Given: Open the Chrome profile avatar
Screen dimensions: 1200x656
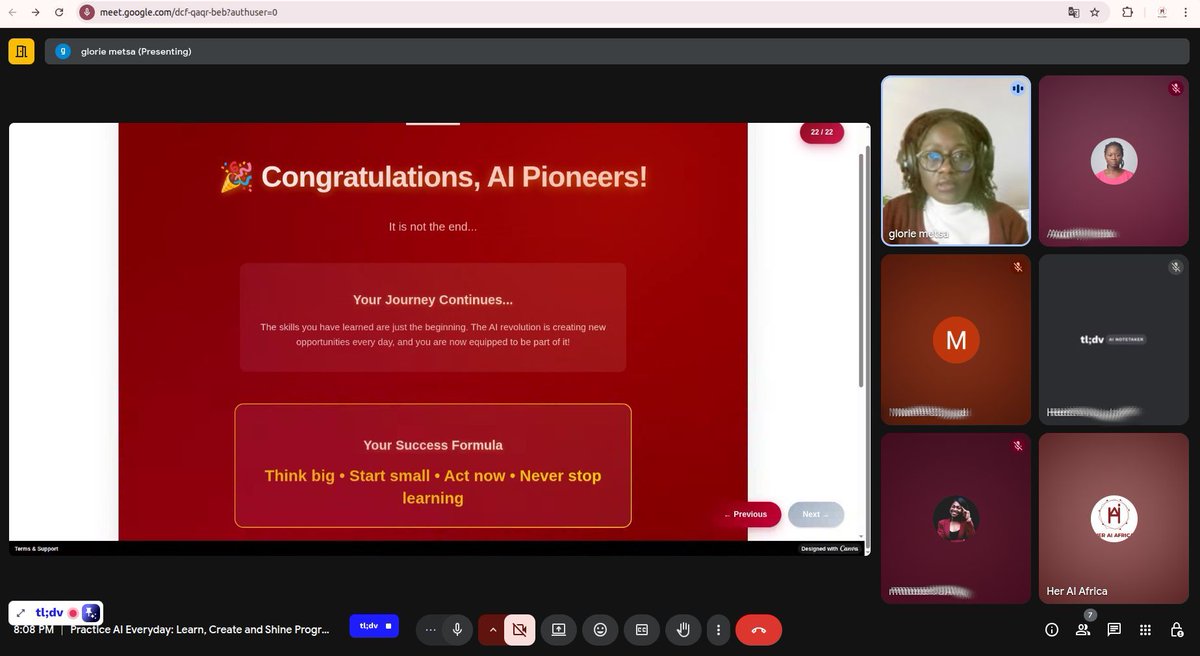Looking at the screenshot, I should pyautogui.click(x=1162, y=12).
